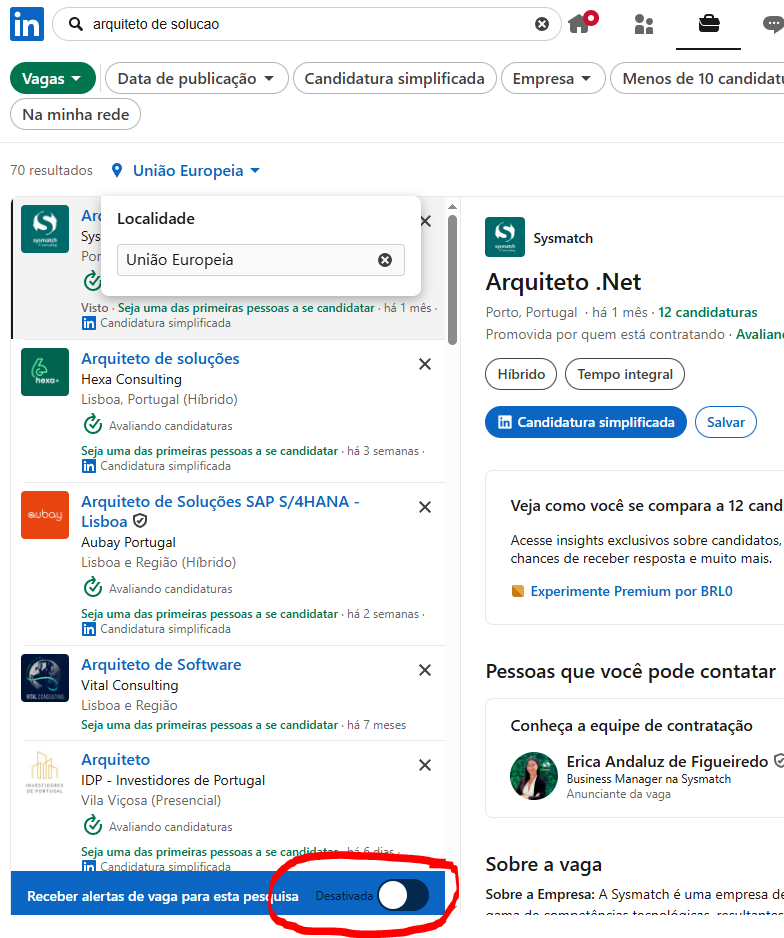Enable job alerts toggle for this search

[403, 896]
